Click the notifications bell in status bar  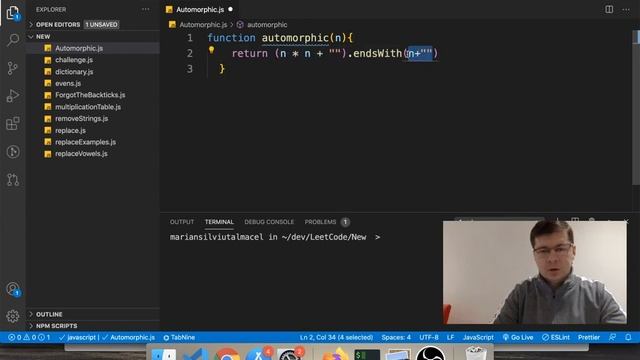click(x=628, y=337)
